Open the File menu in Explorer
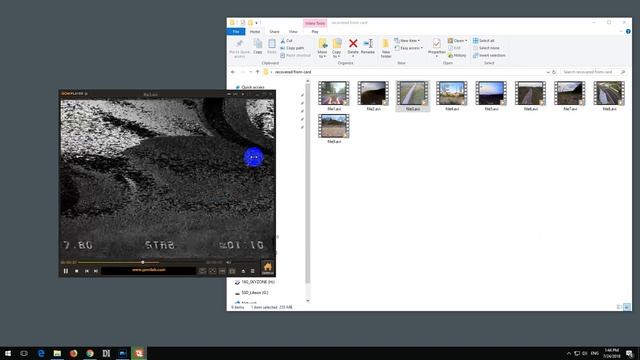This screenshot has width=640, height=360. click(x=236, y=31)
